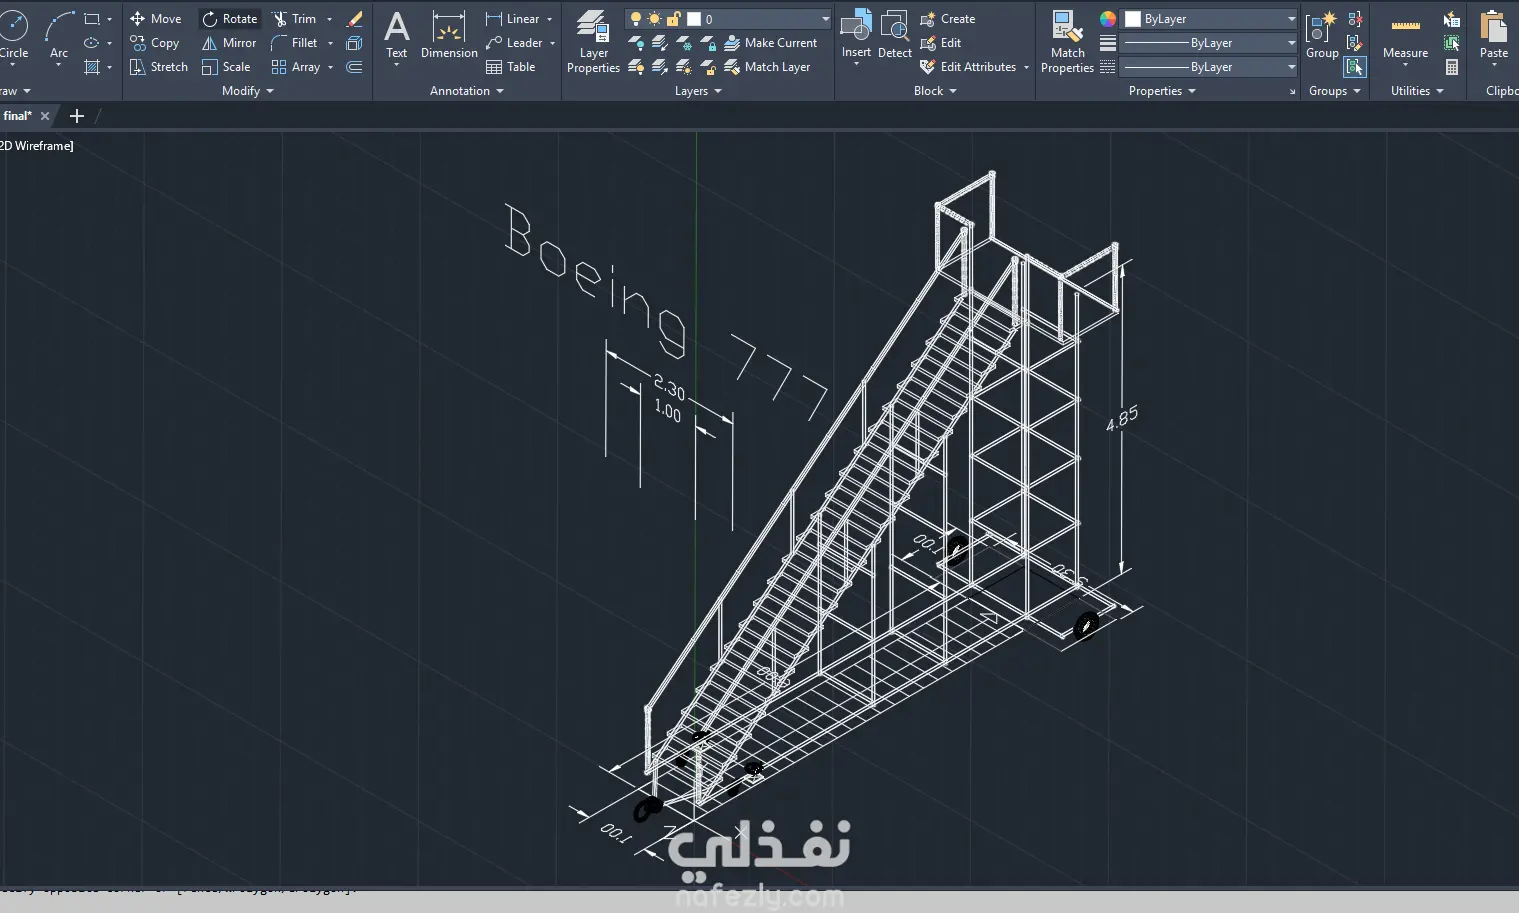Image resolution: width=1519 pixels, height=913 pixels.
Task: Open the Group Edit icon
Action: (x=1355, y=43)
